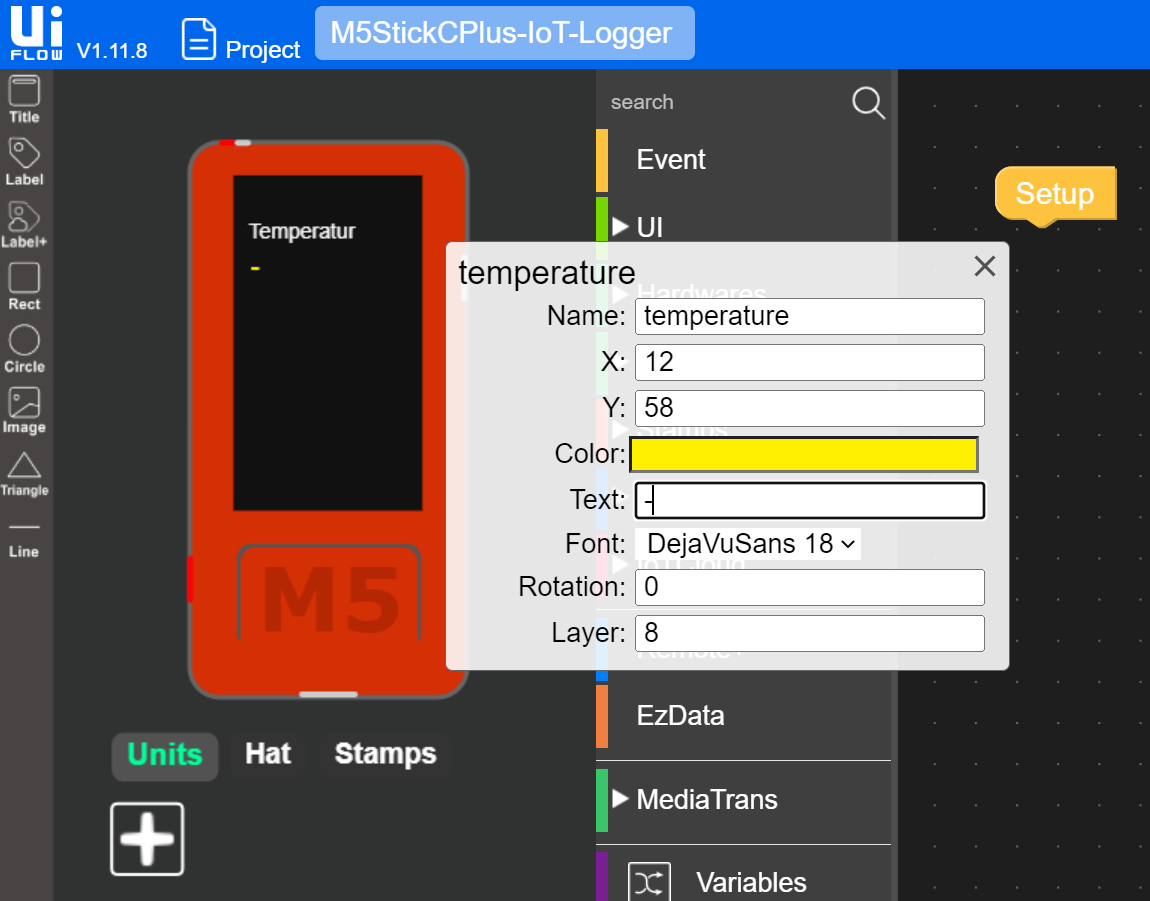Click the V1.11.8 version text

coord(111,51)
